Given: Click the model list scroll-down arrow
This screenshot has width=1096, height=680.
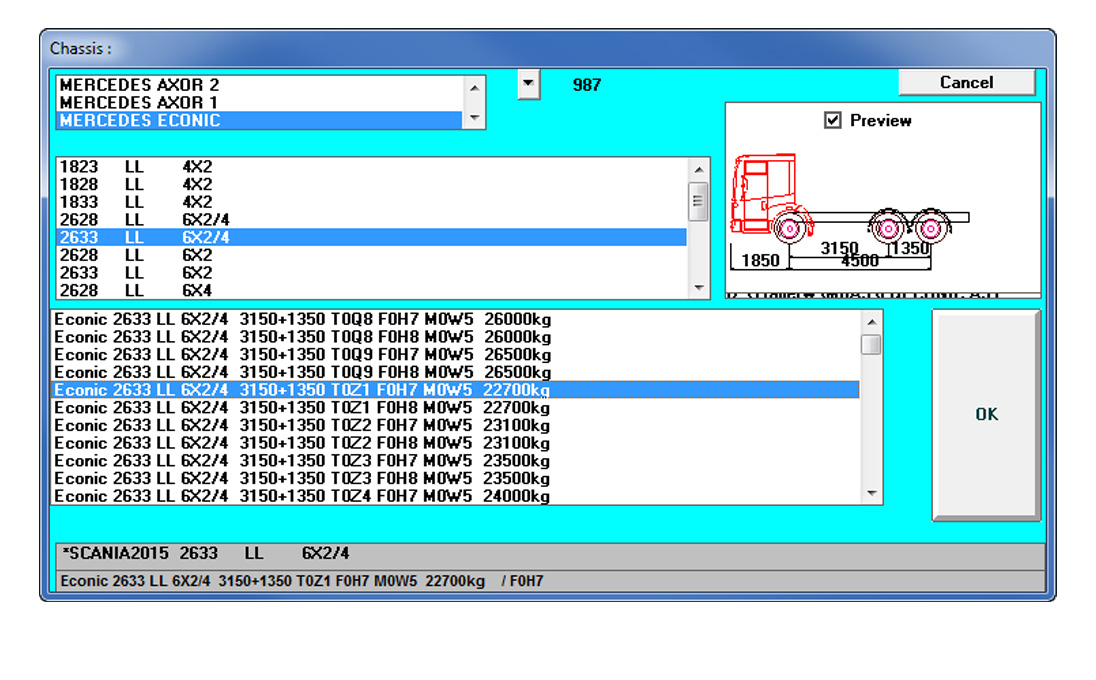Looking at the screenshot, I should click(698, 287).
